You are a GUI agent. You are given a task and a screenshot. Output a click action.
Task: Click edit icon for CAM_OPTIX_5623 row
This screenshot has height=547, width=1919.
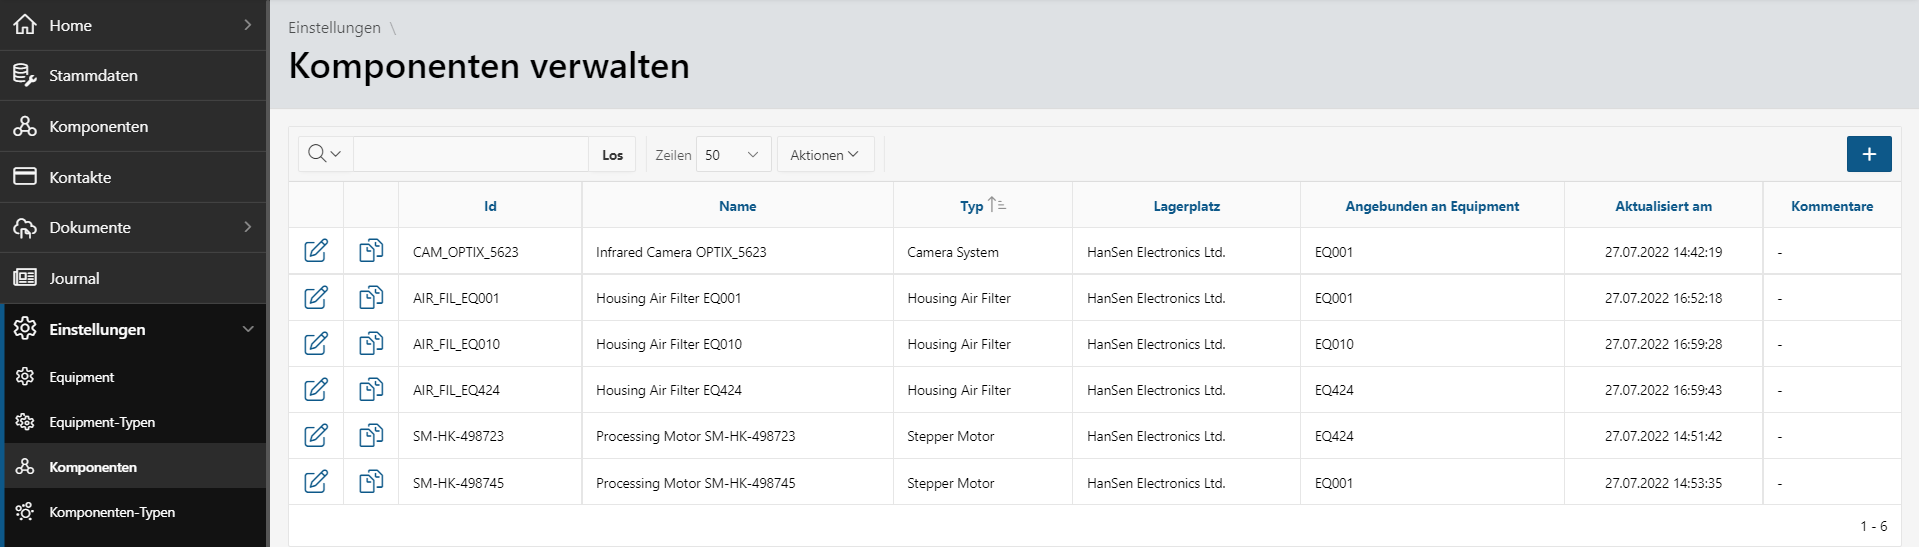pos(316,251)
